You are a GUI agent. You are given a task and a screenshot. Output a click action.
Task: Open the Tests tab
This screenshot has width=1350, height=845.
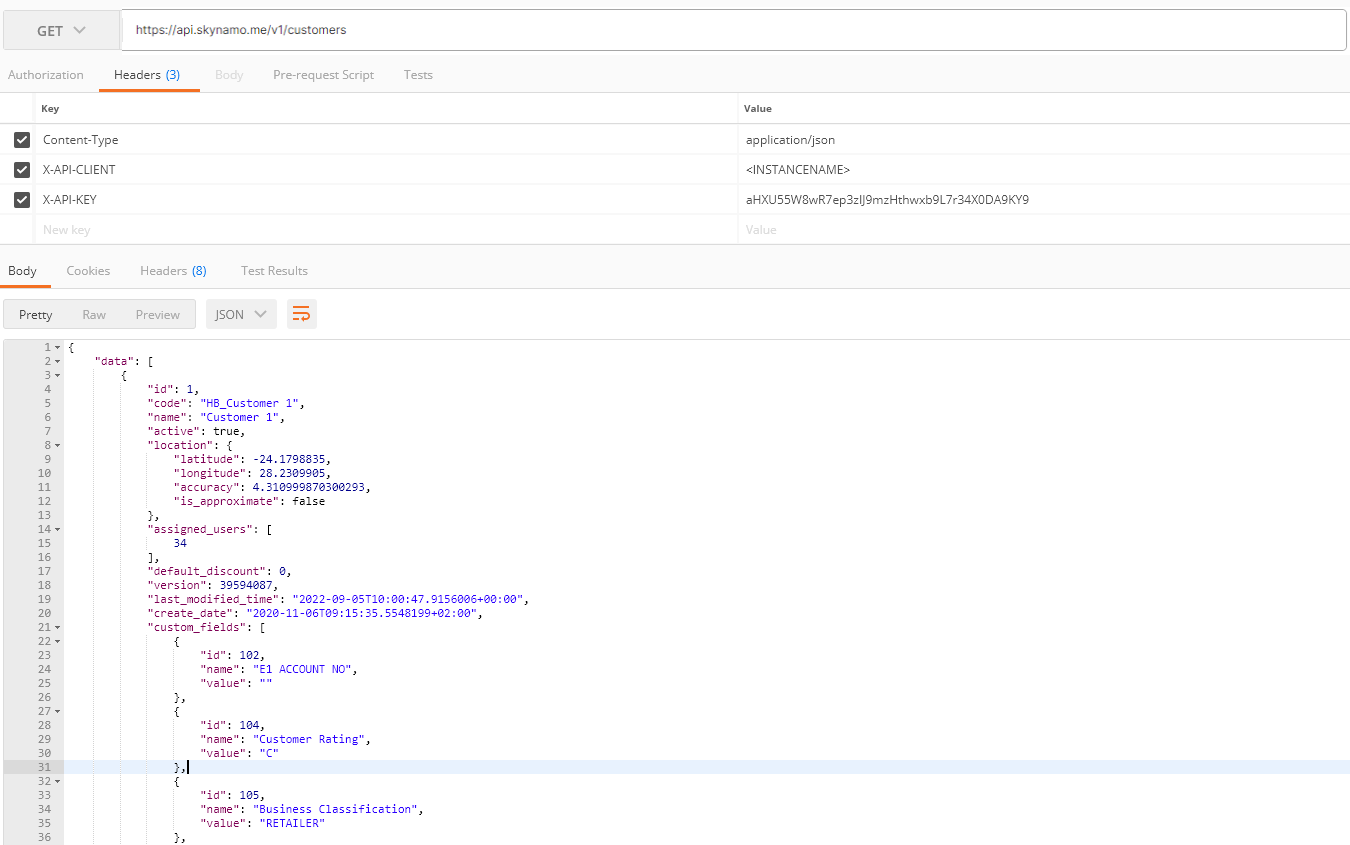(418, 75)
